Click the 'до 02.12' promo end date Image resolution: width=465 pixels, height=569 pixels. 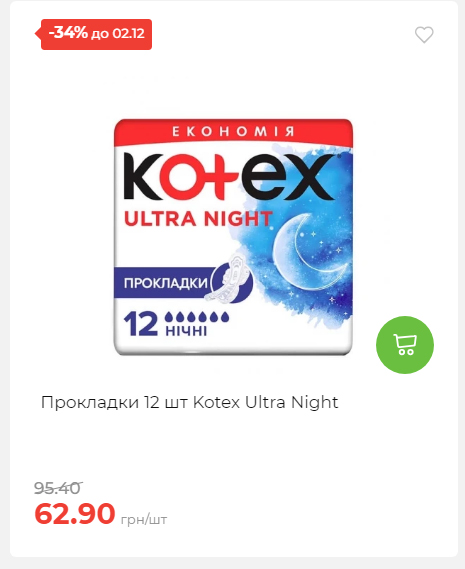(118, 34)
